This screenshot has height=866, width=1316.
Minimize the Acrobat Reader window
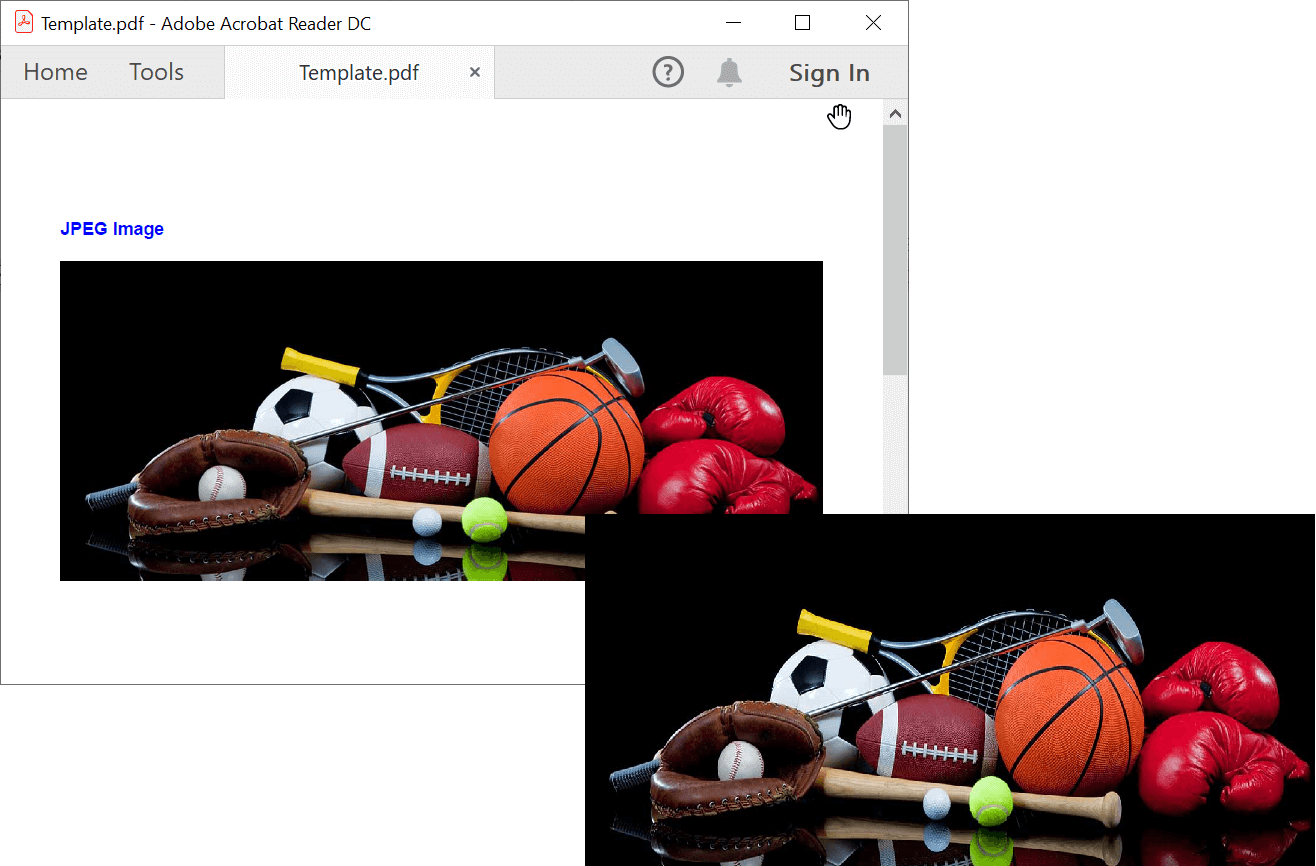733,23
